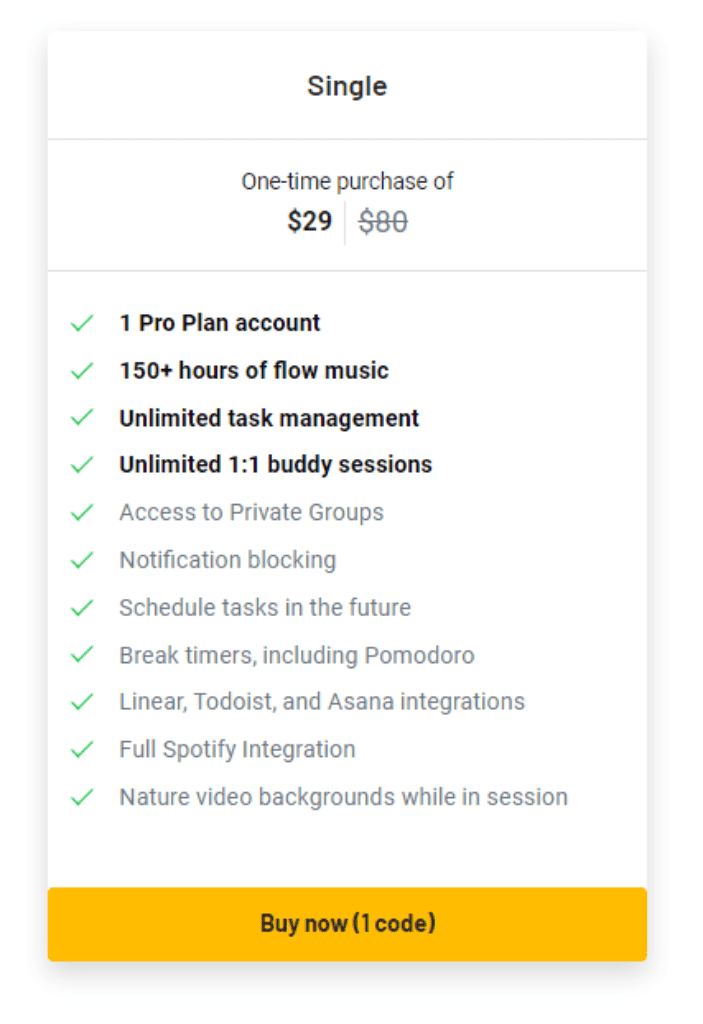Click checkmark next to Break timers, including Pomodoro
Image resolution: width=703 pixels, height=1024 pixels.
pyautogui.click(x=82, y=655)
